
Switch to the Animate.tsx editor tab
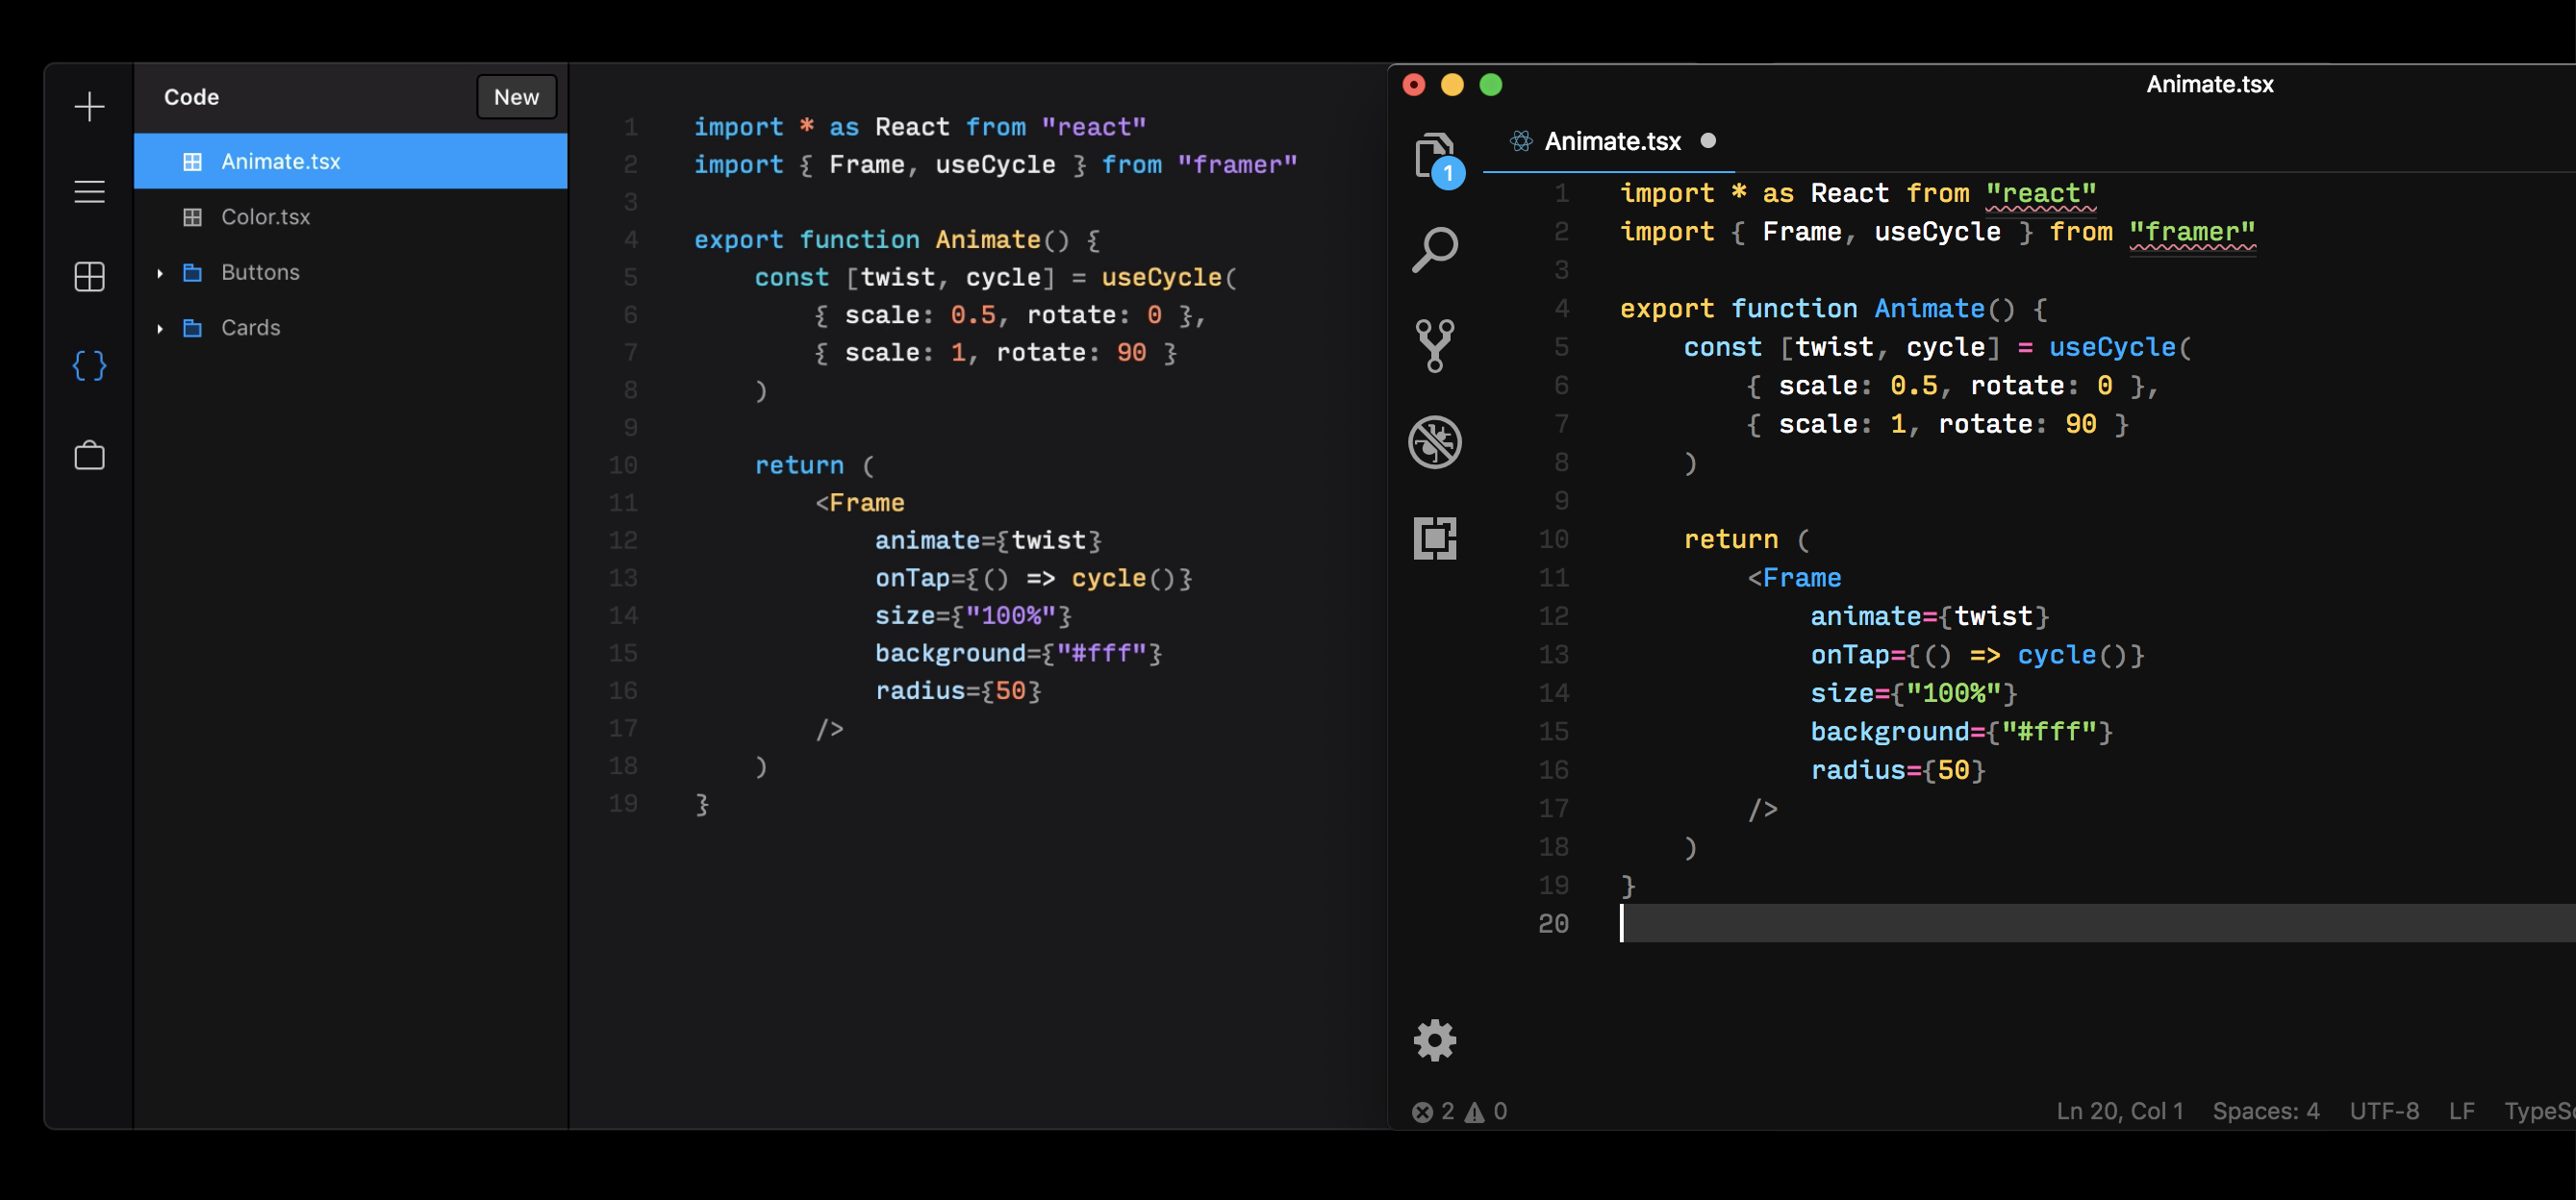[x=1612, y=142]
